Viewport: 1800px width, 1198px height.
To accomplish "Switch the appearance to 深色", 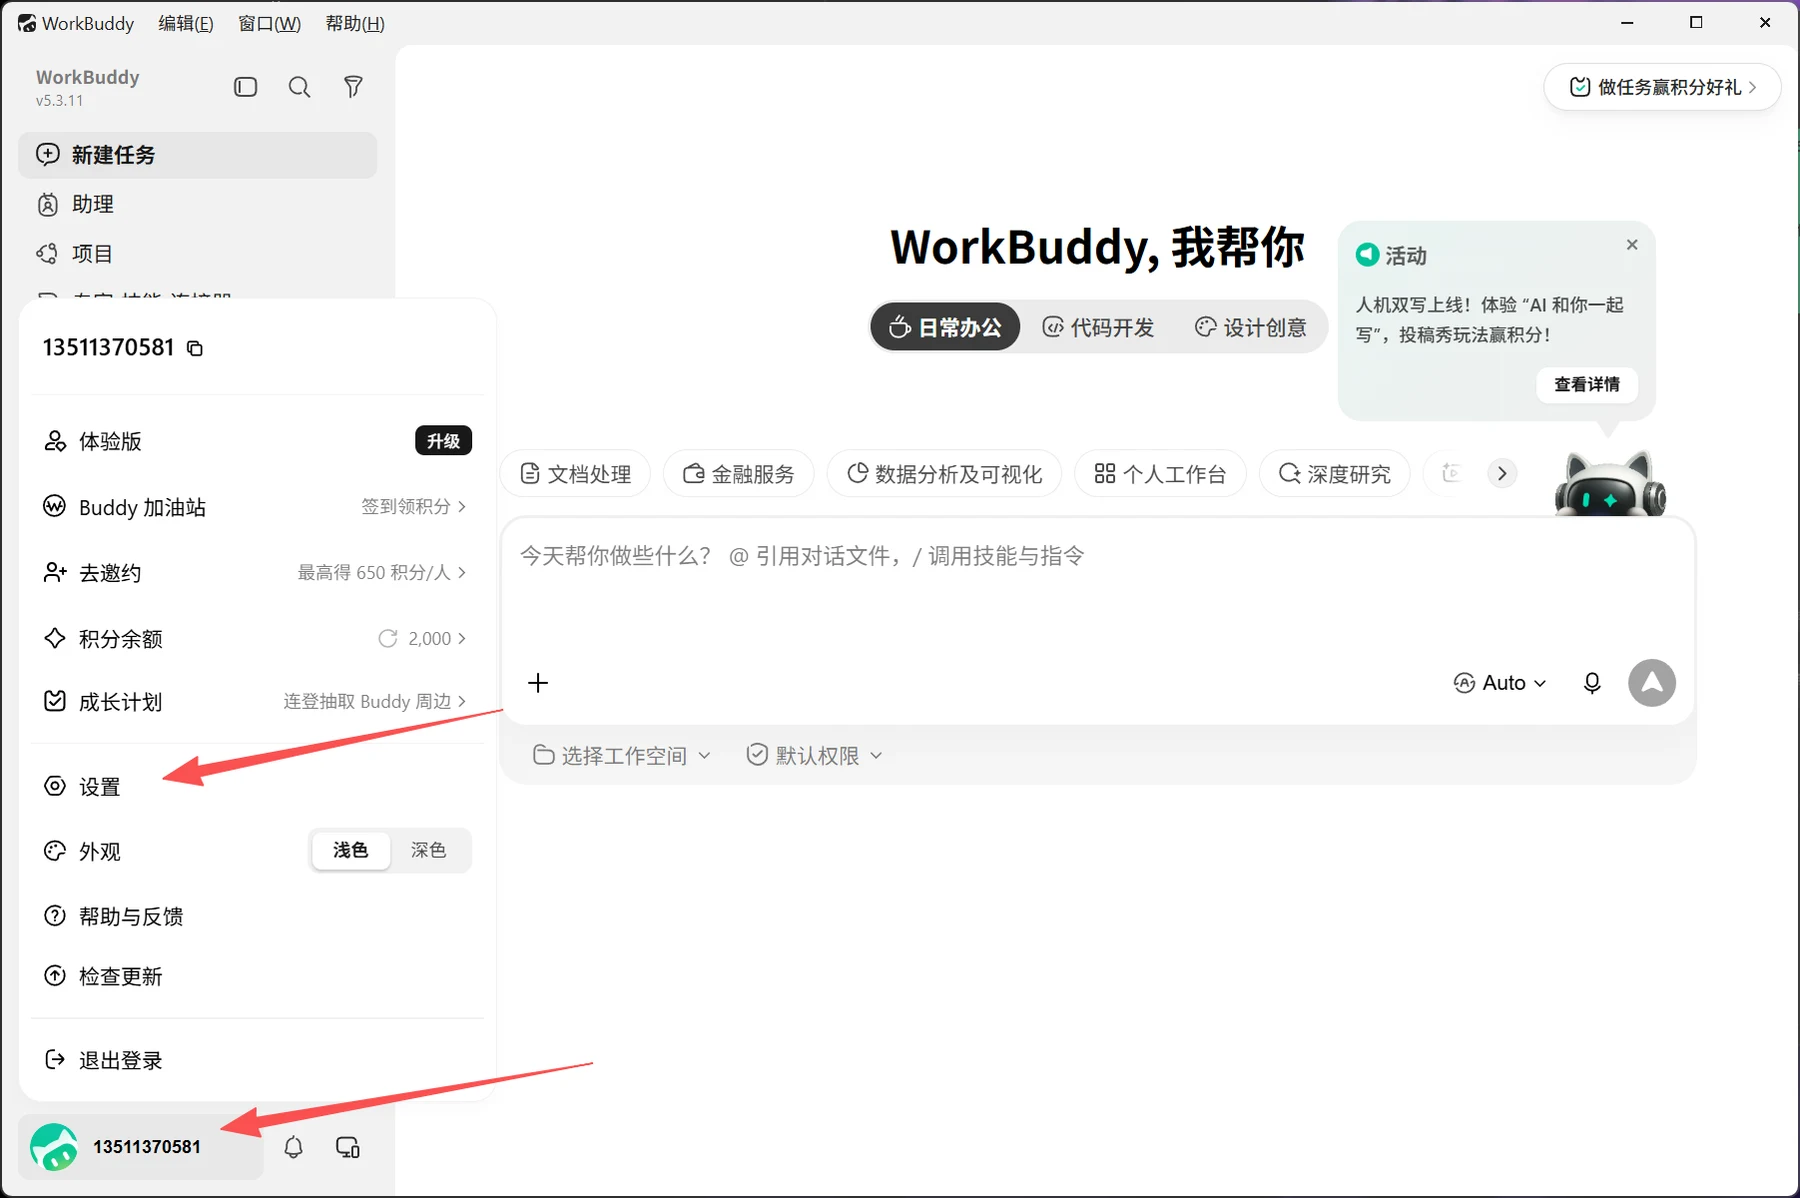I will 428,850.
